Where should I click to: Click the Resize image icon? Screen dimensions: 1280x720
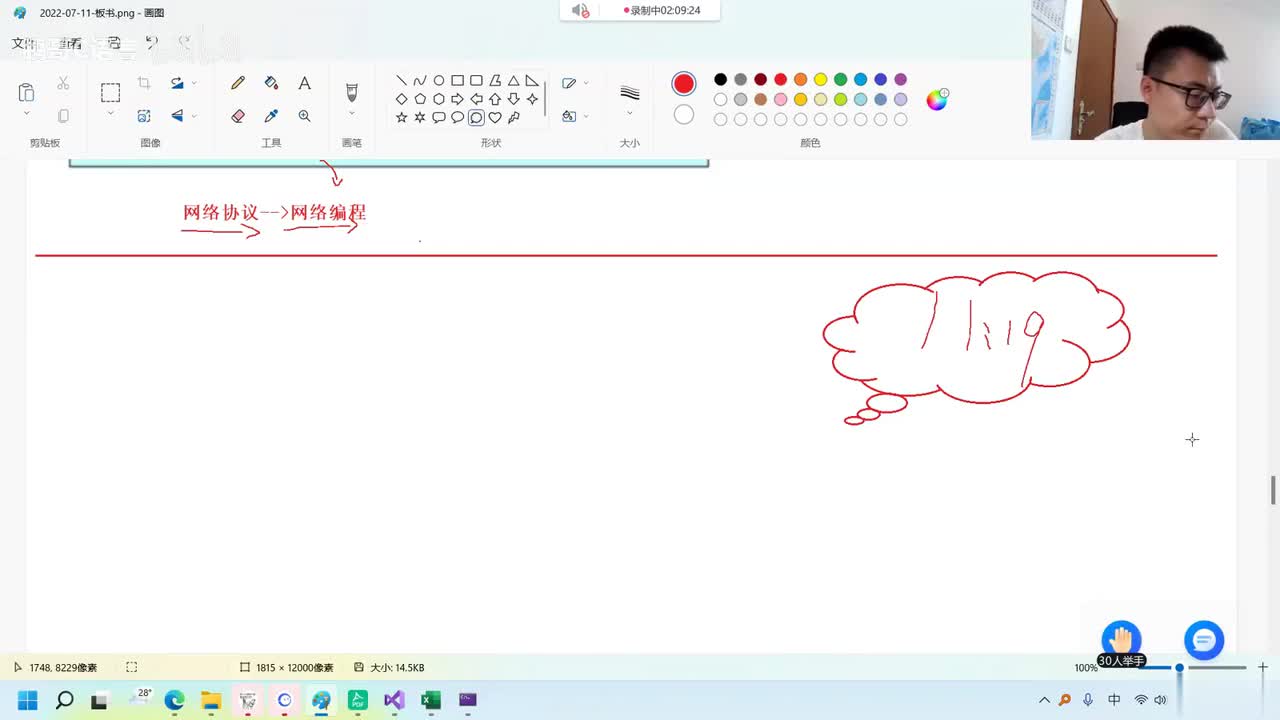click(144, 116)
